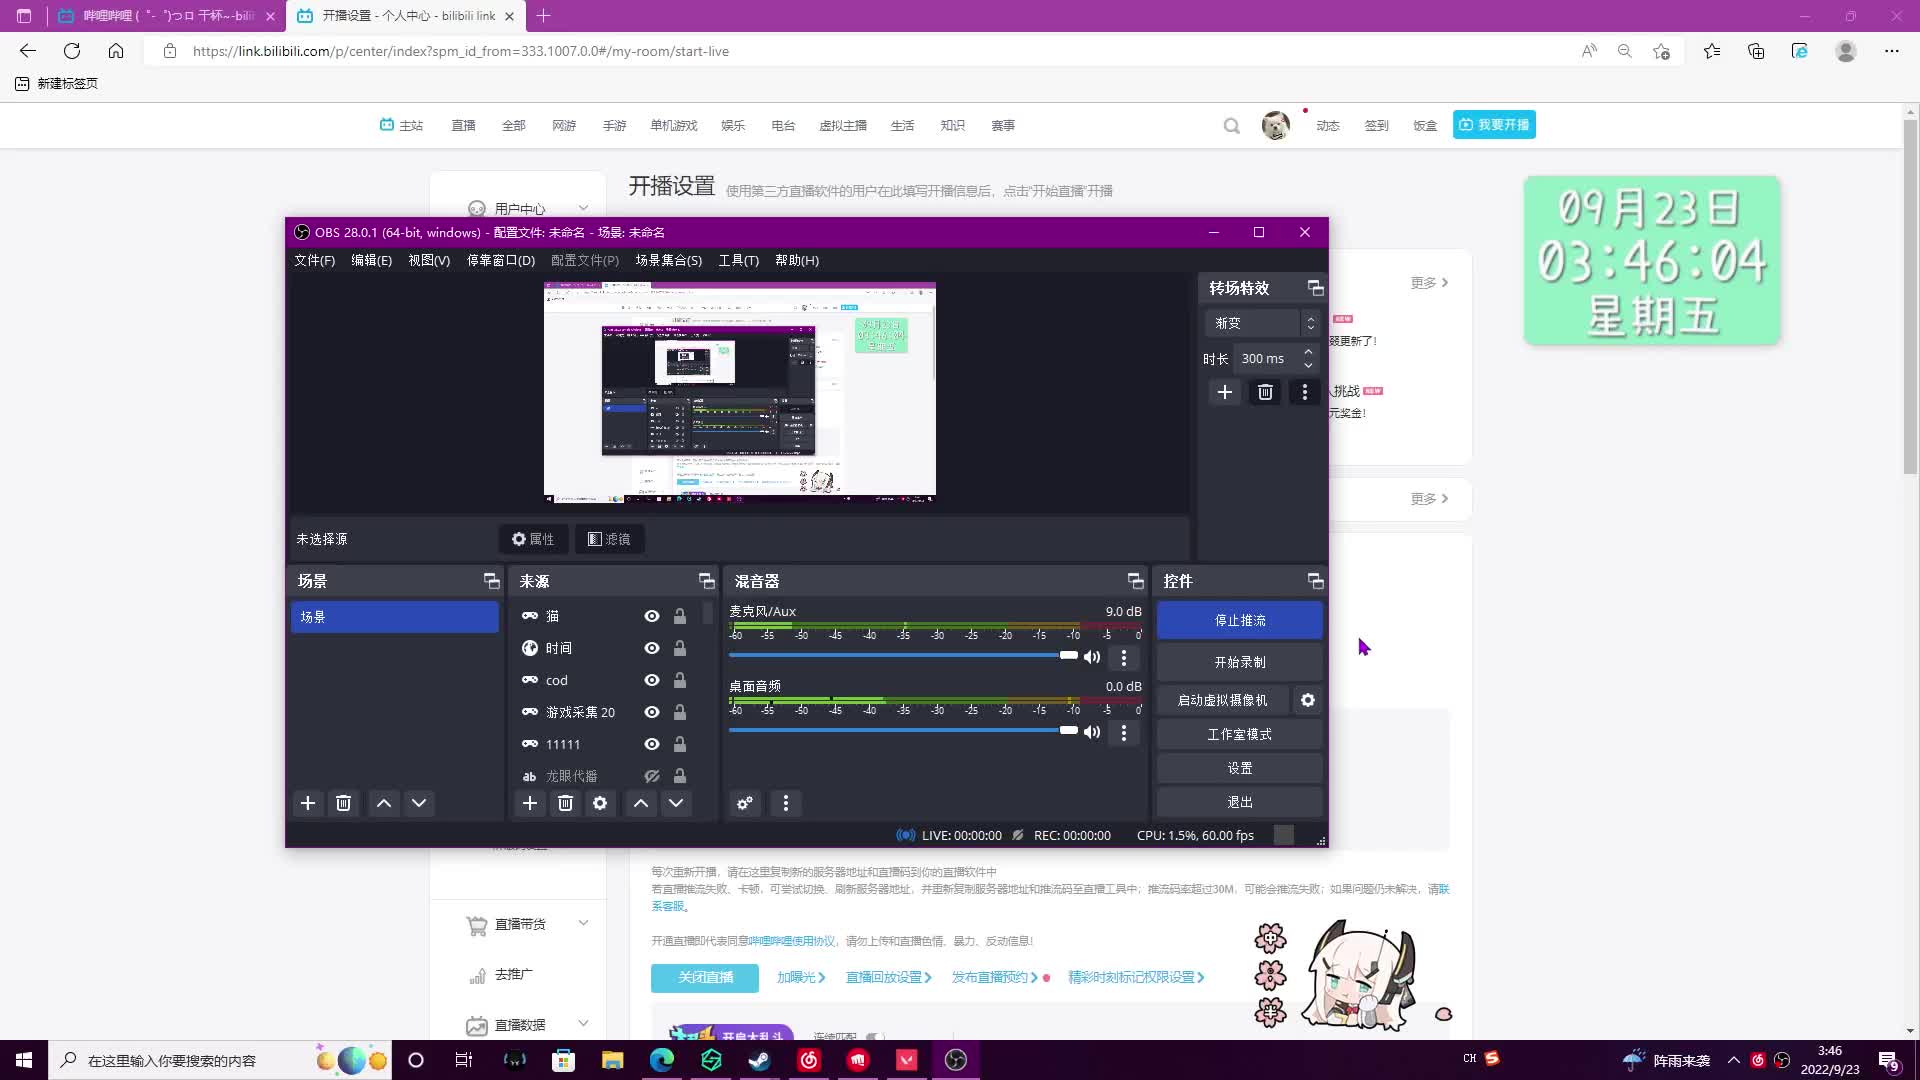Undock the 来源 panel
Image resolution: width=1920 pixels, height=1080 pixels.
coord(706,581)
